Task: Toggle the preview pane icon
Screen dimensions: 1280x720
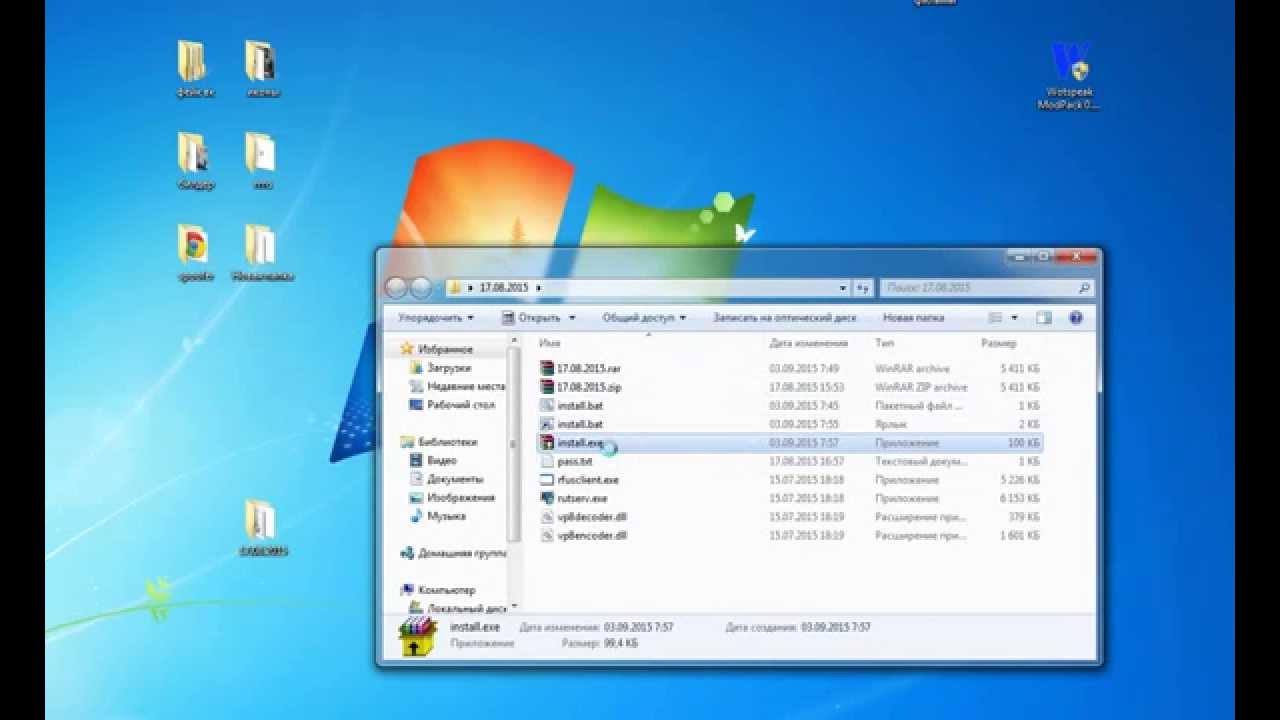Action: click(x=1044, y=317)
